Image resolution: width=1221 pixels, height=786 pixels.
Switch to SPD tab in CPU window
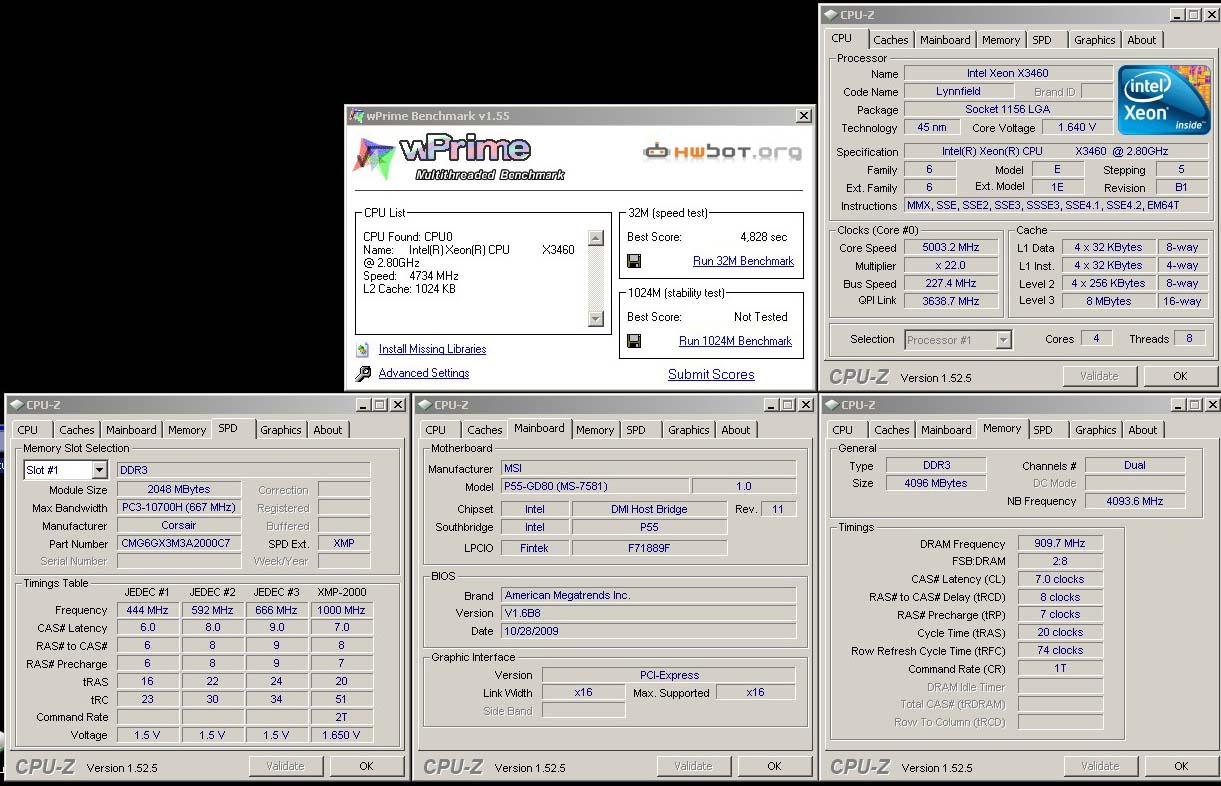(x=1042, y=40)
